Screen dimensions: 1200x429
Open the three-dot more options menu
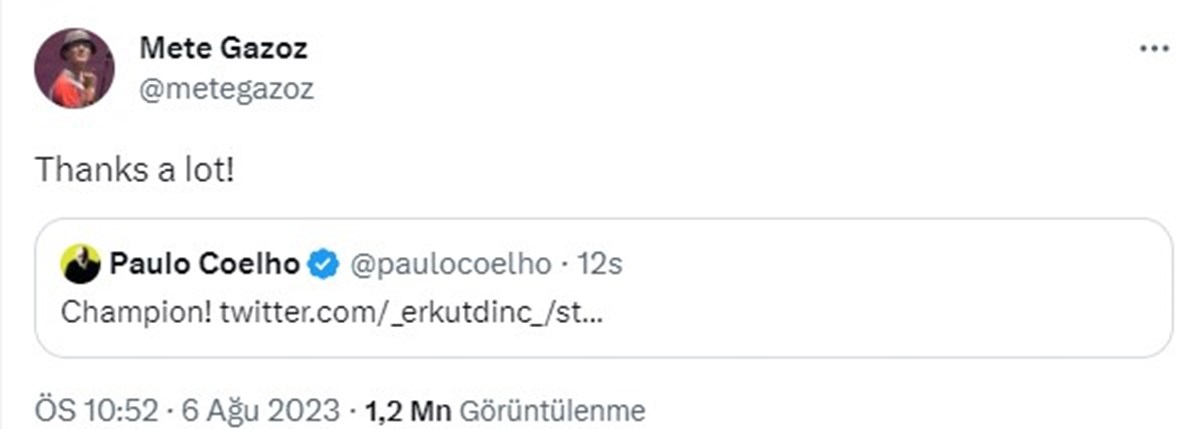1154,48
